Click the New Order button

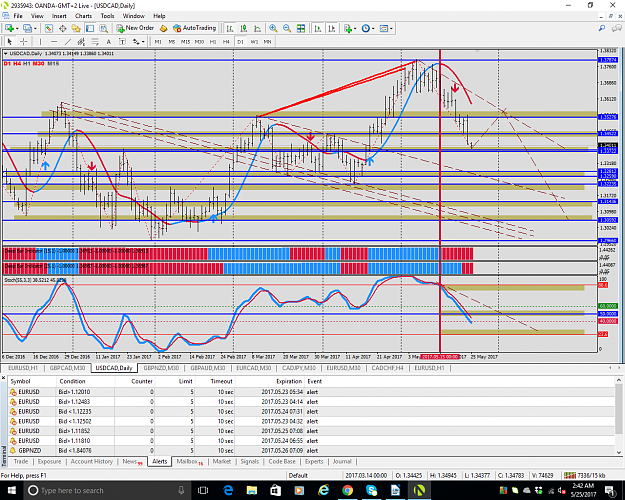click(x=136, y=28)
